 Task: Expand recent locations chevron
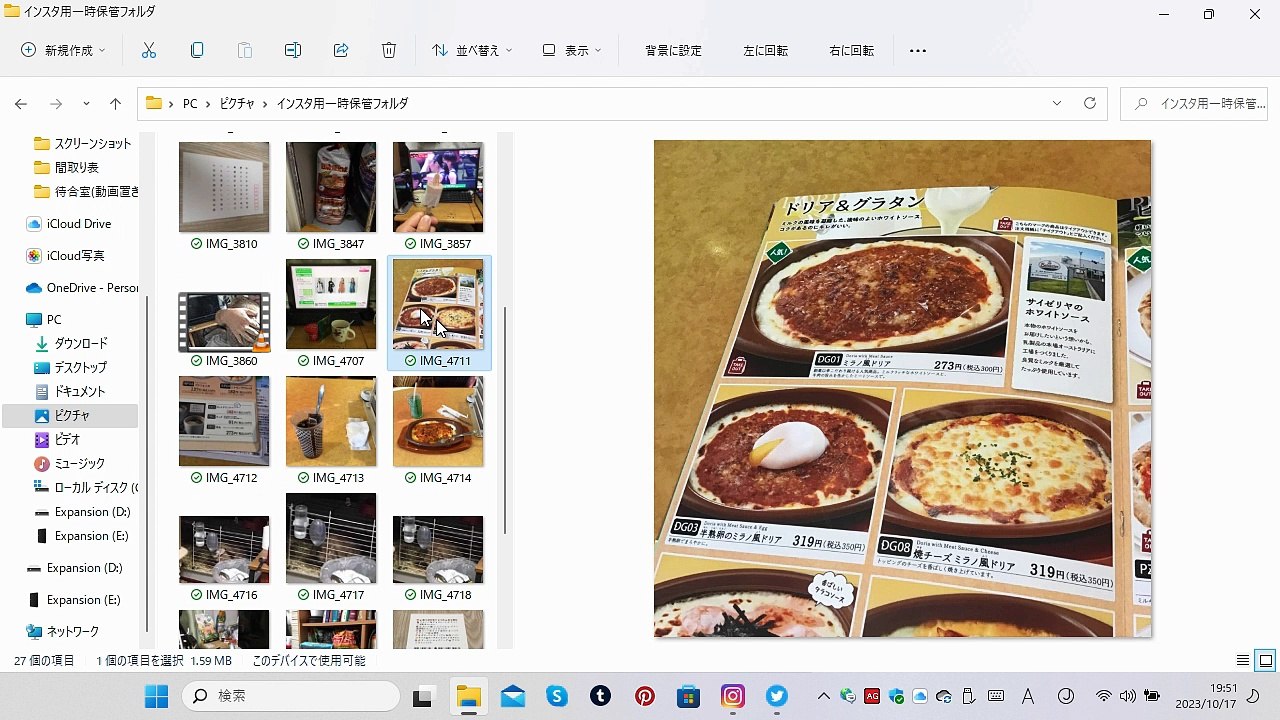[x=86, y=103]
